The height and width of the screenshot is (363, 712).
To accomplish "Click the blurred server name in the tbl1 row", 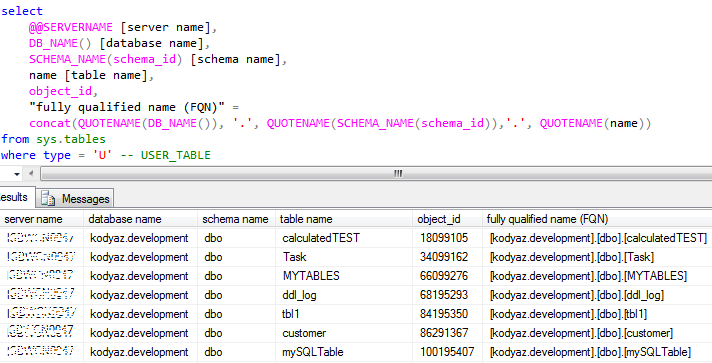I will tap(42, 313).
